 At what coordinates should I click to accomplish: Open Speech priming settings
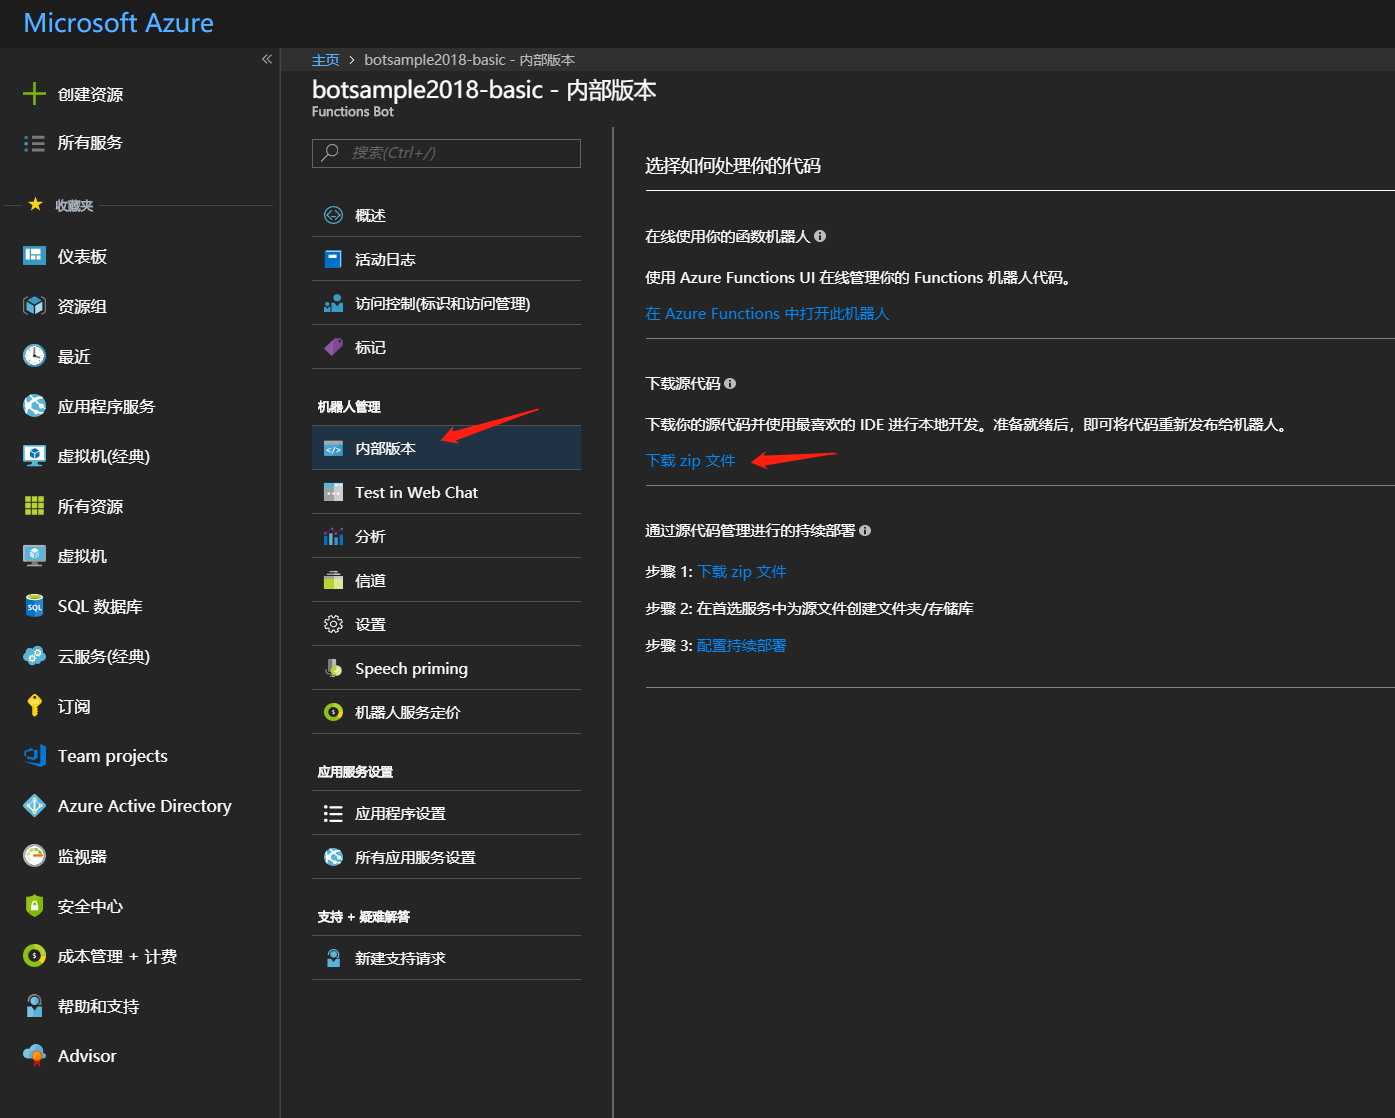[411, 668]
